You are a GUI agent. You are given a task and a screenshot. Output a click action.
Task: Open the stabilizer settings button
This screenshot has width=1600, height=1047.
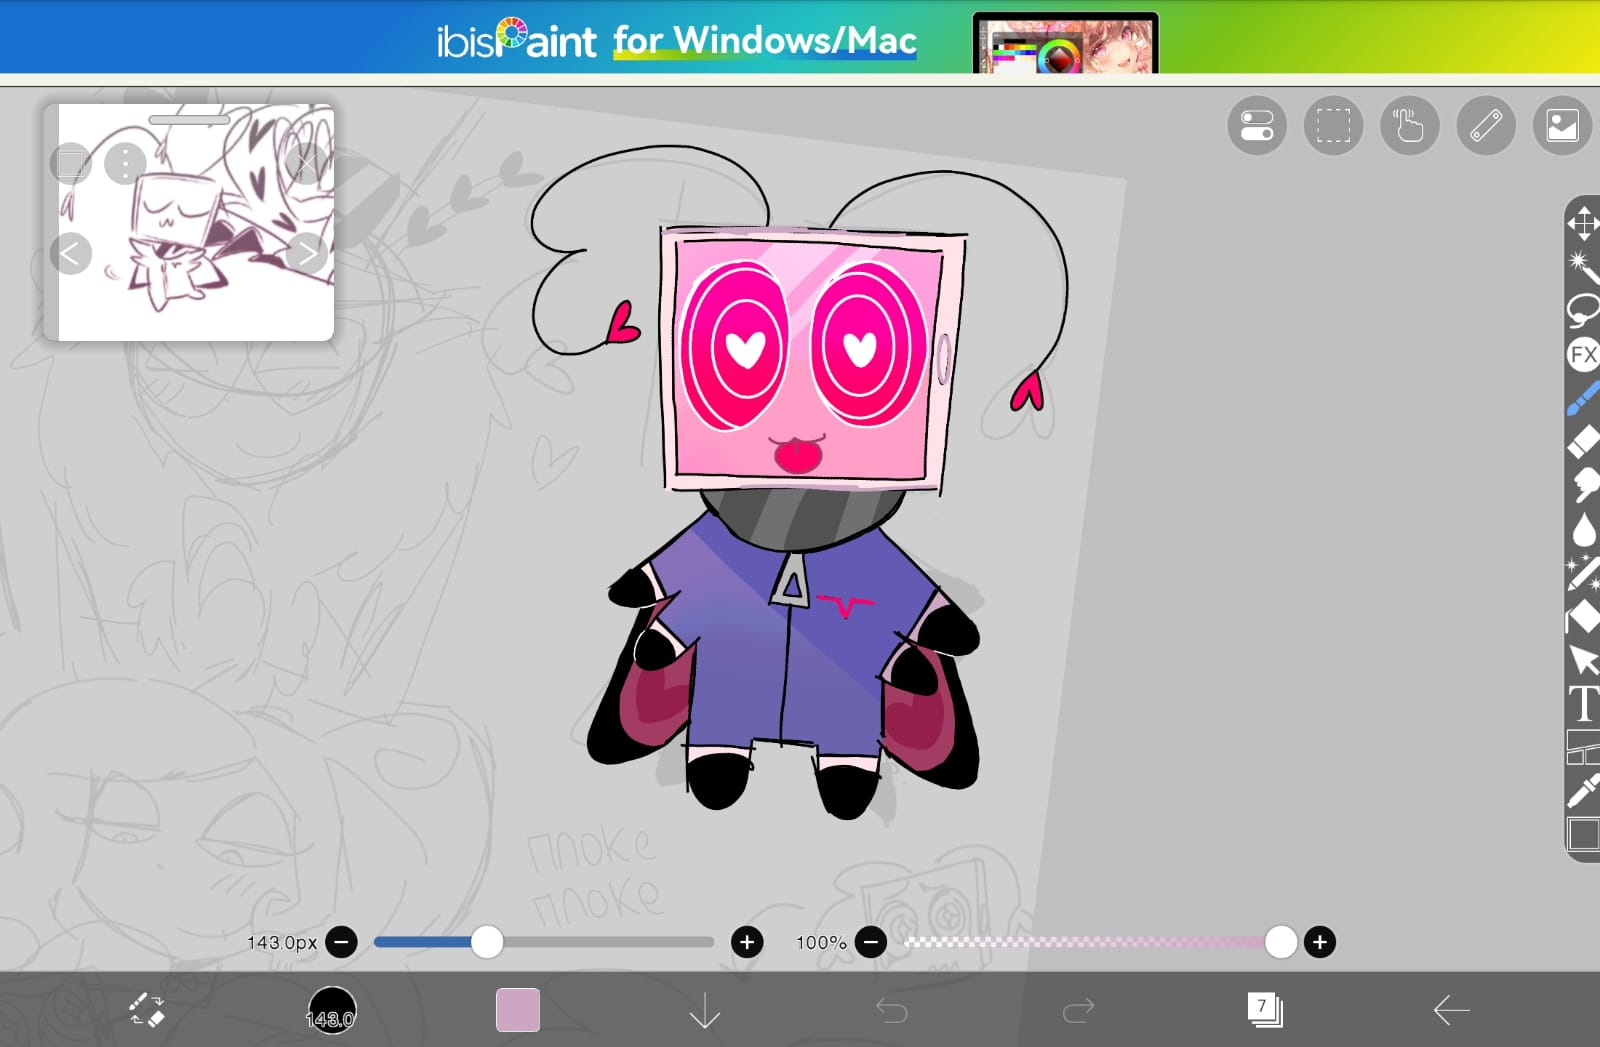pyautogui.click(x=1257, y=126)
